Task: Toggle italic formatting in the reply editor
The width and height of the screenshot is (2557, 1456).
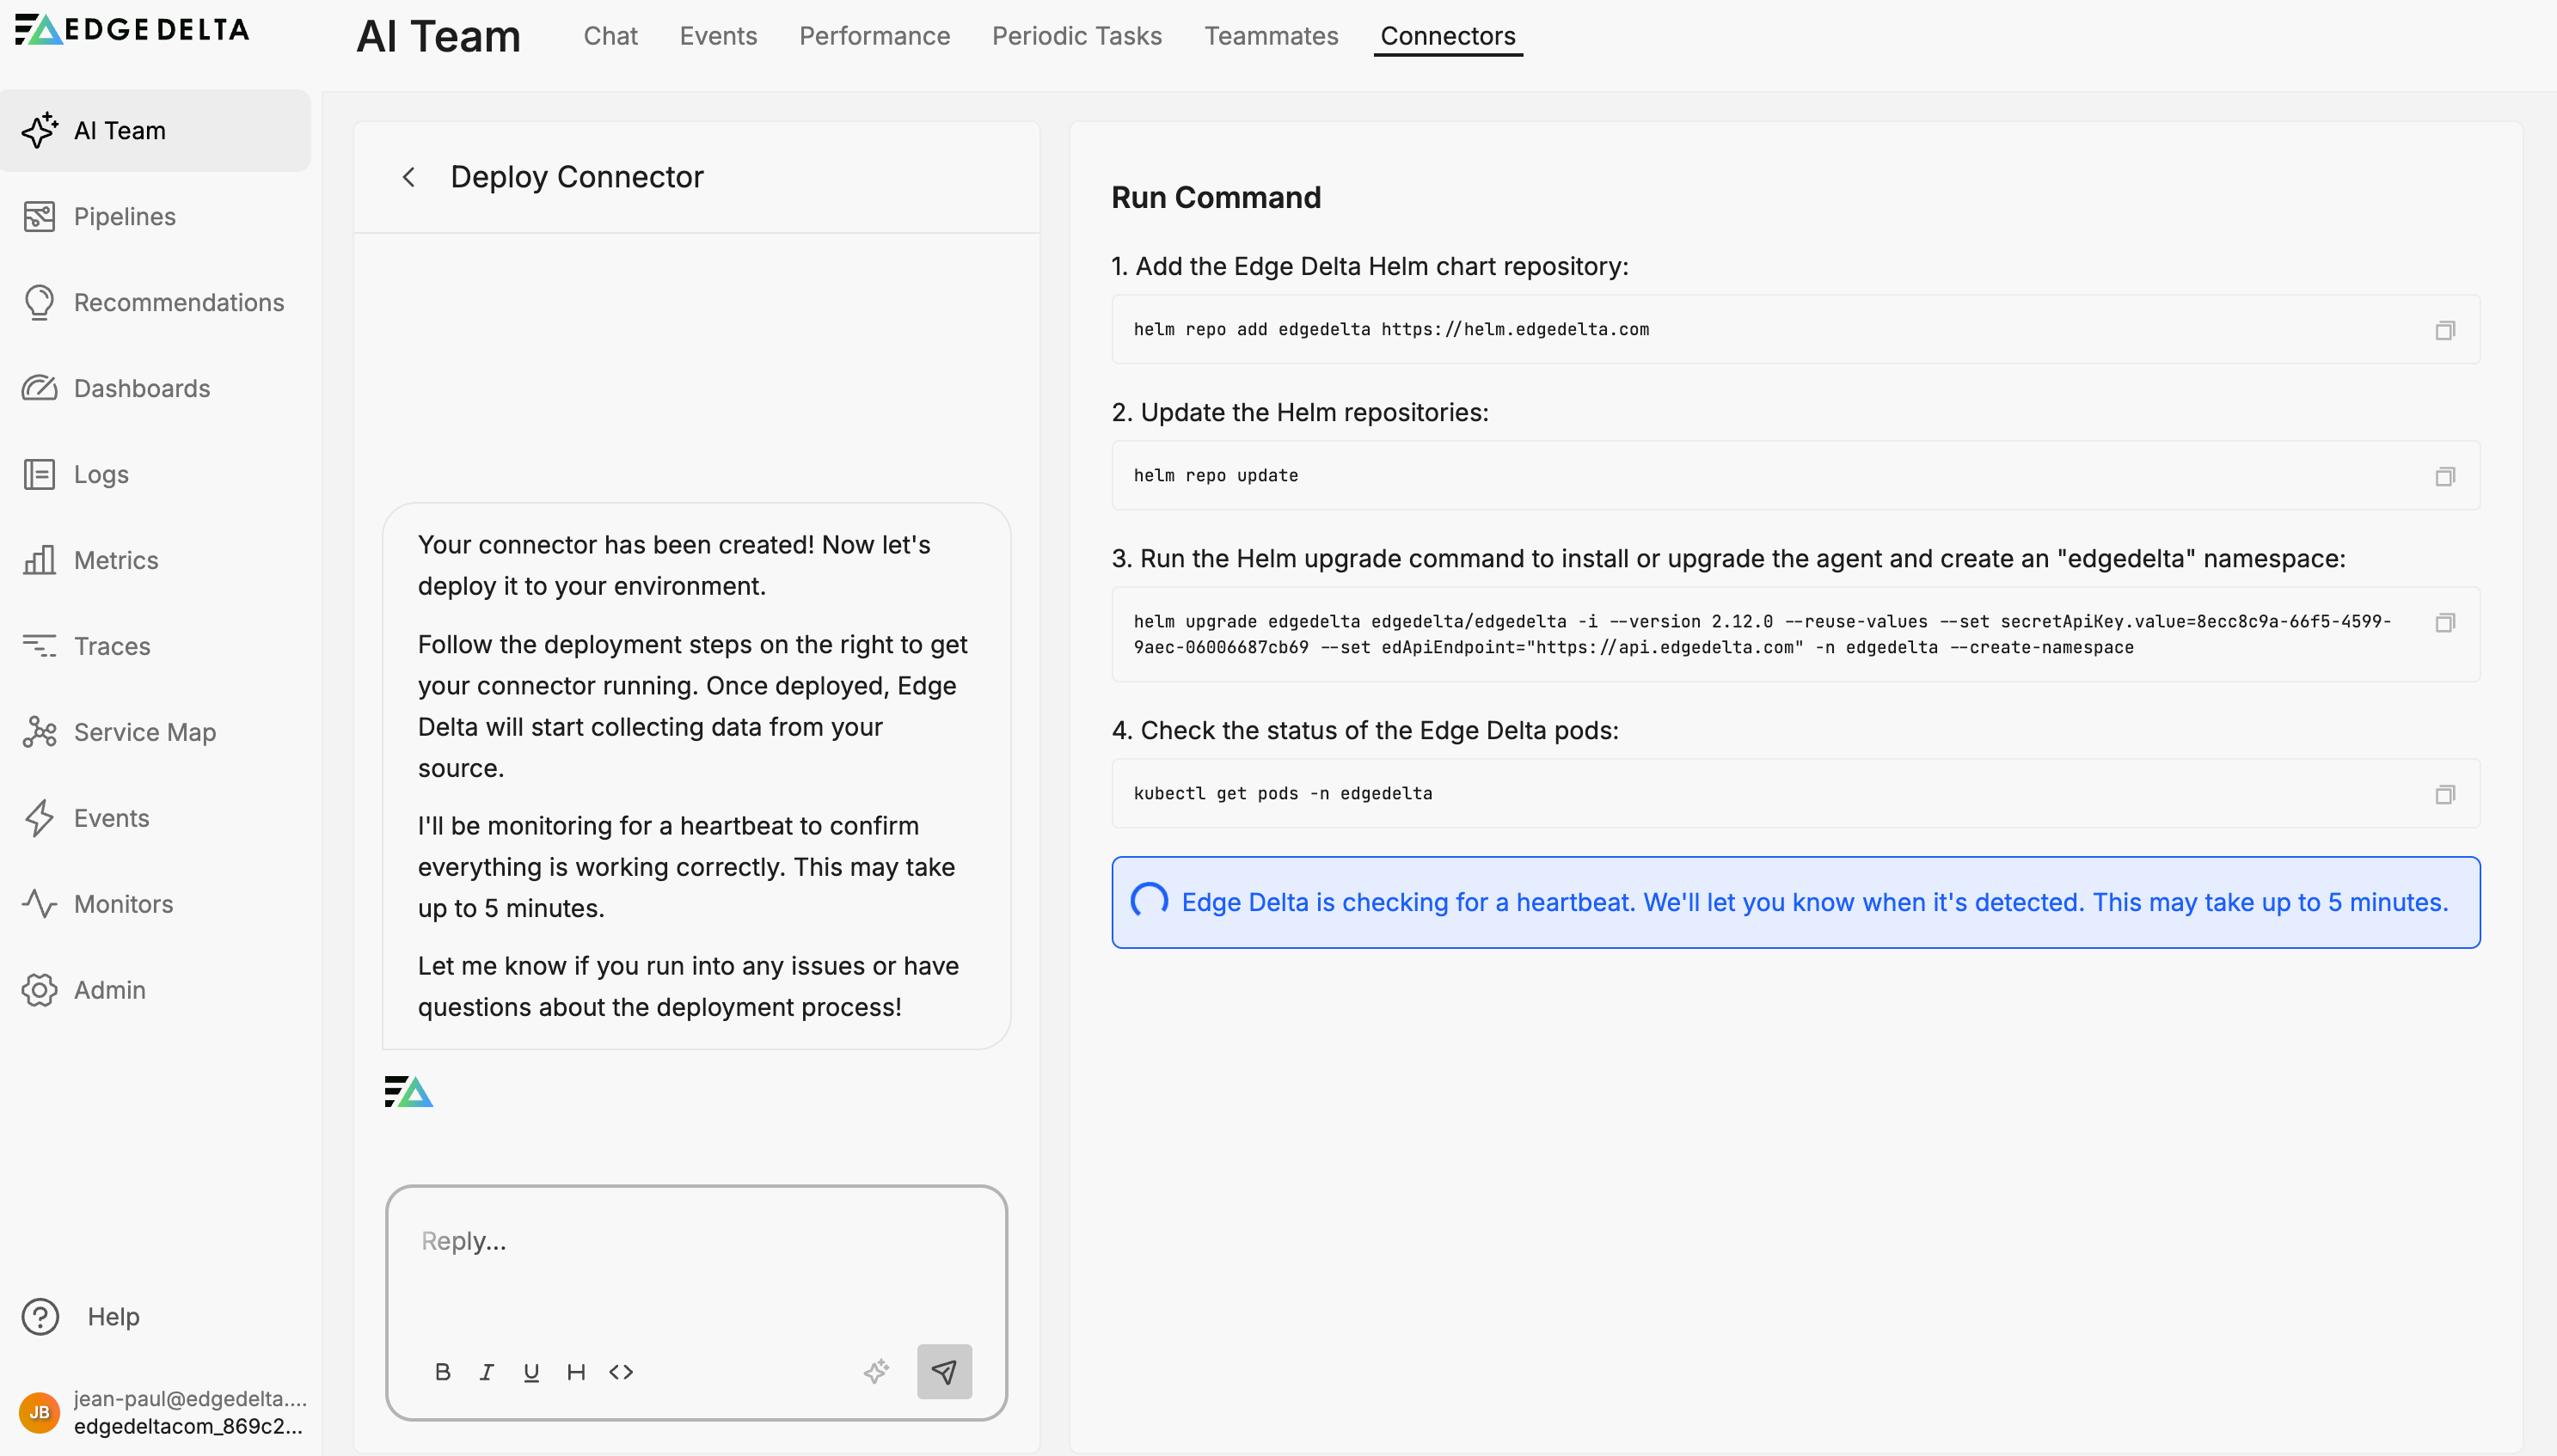Action: tap(487, 1371)
